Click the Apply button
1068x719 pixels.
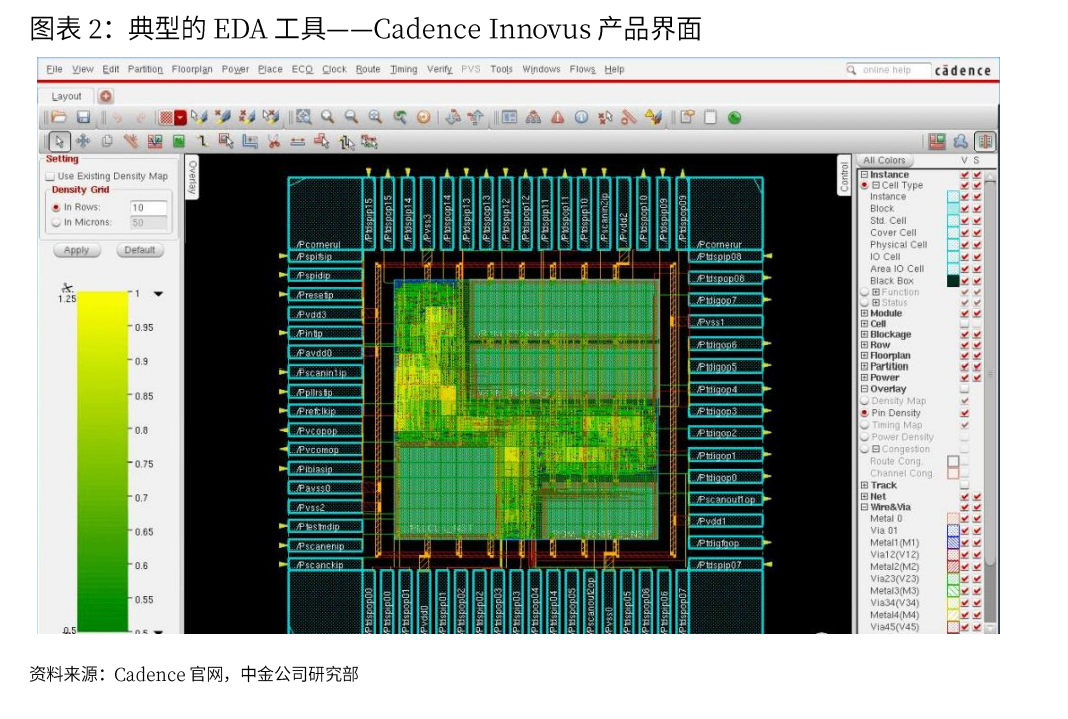pos(76,250)
